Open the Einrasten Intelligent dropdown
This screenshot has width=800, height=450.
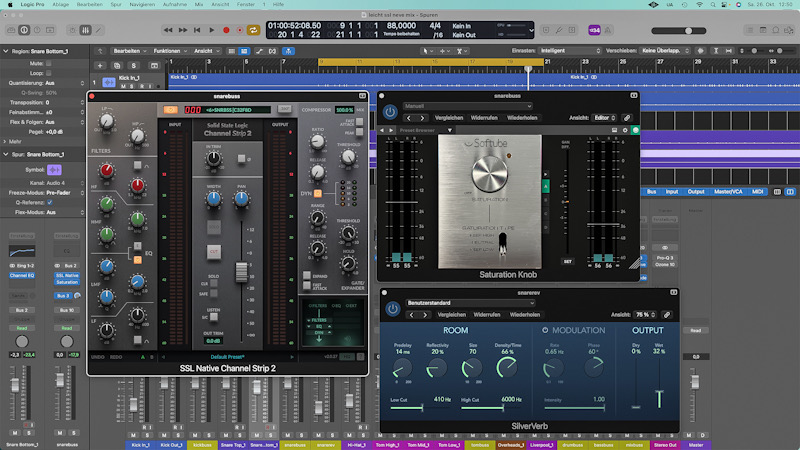(570, 51)
